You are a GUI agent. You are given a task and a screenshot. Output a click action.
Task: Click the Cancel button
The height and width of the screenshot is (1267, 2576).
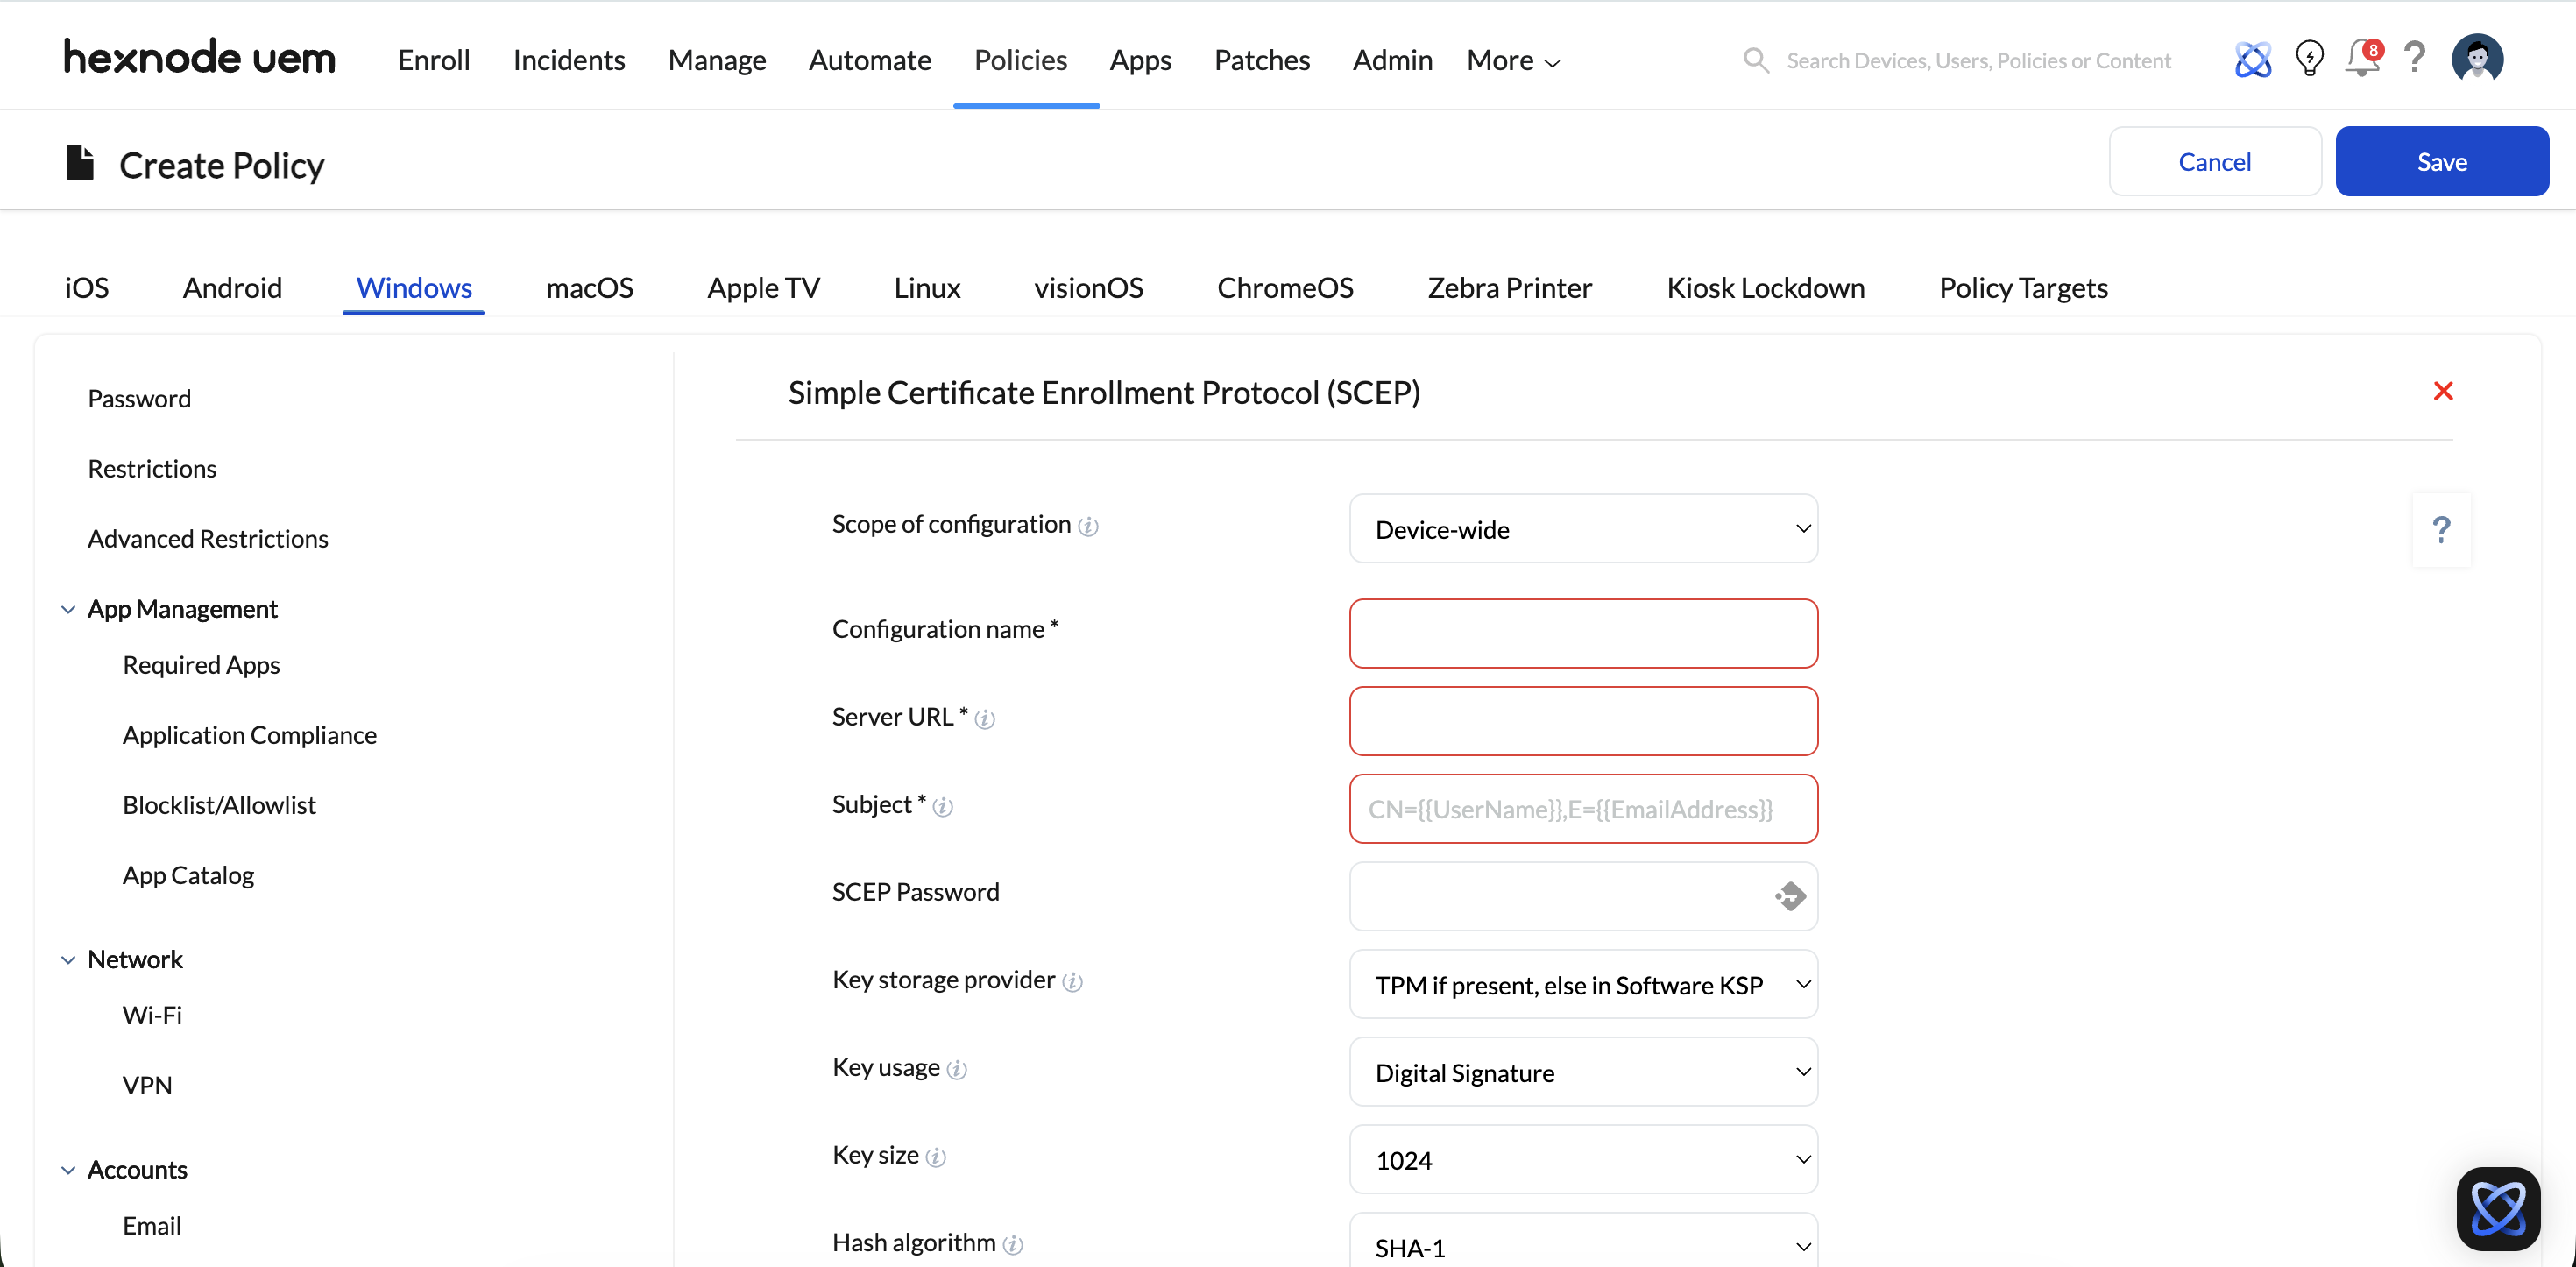(2214, 162)
